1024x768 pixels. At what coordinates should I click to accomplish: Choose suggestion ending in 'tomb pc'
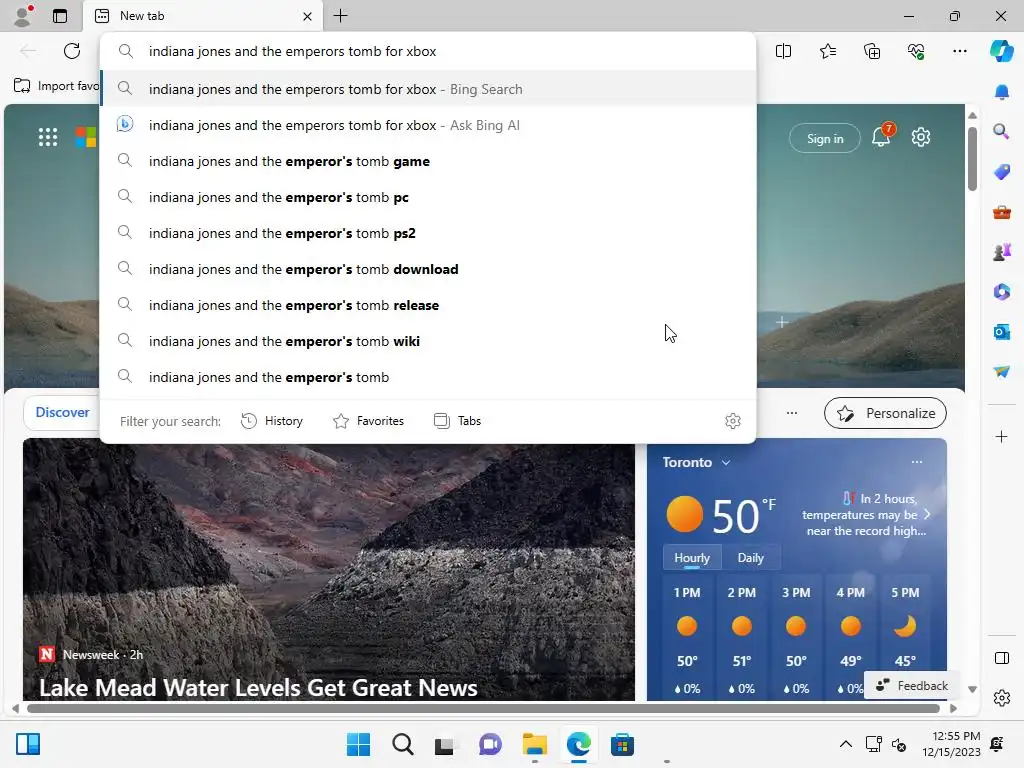click(428, 197)
